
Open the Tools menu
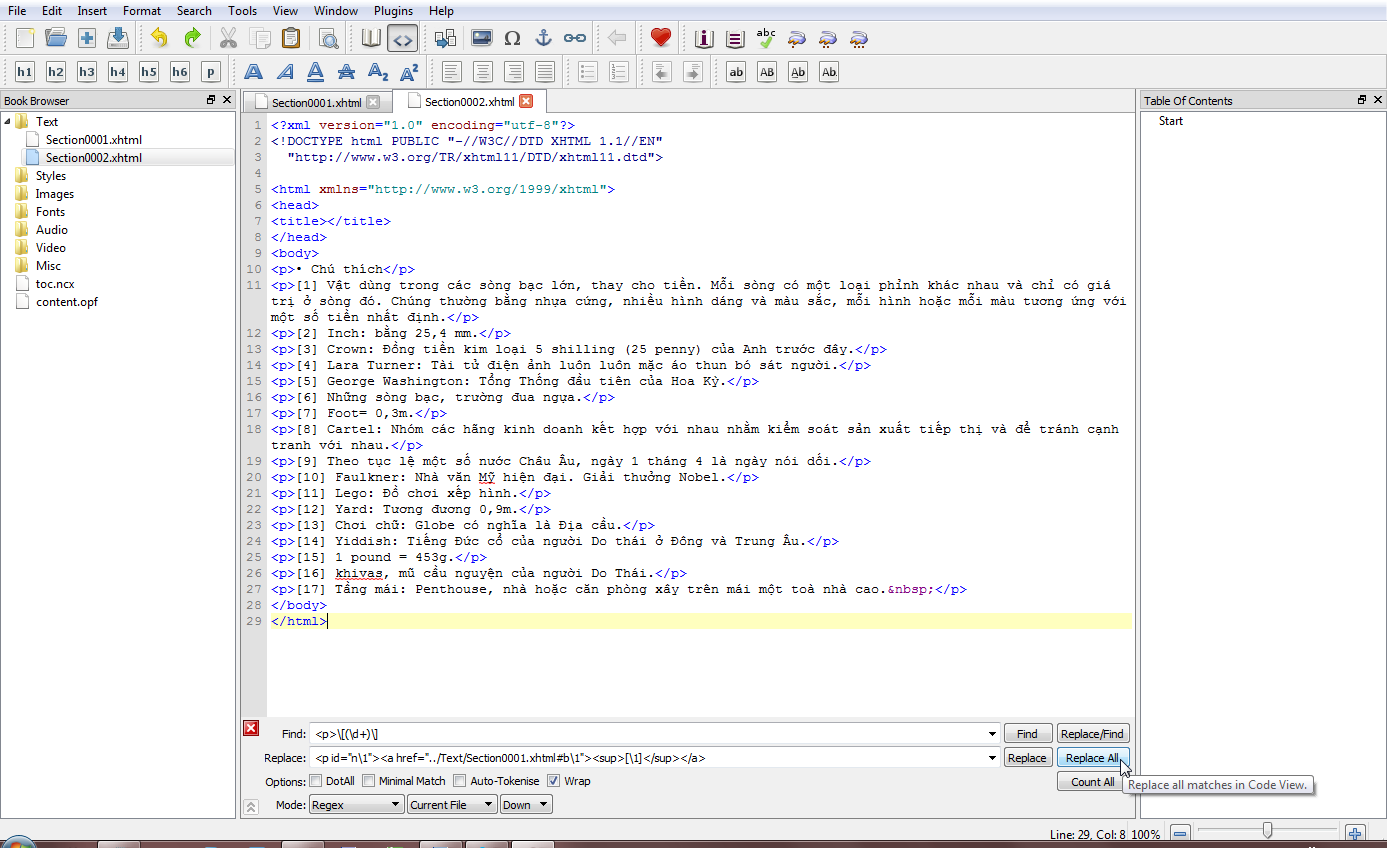(242, 11)
